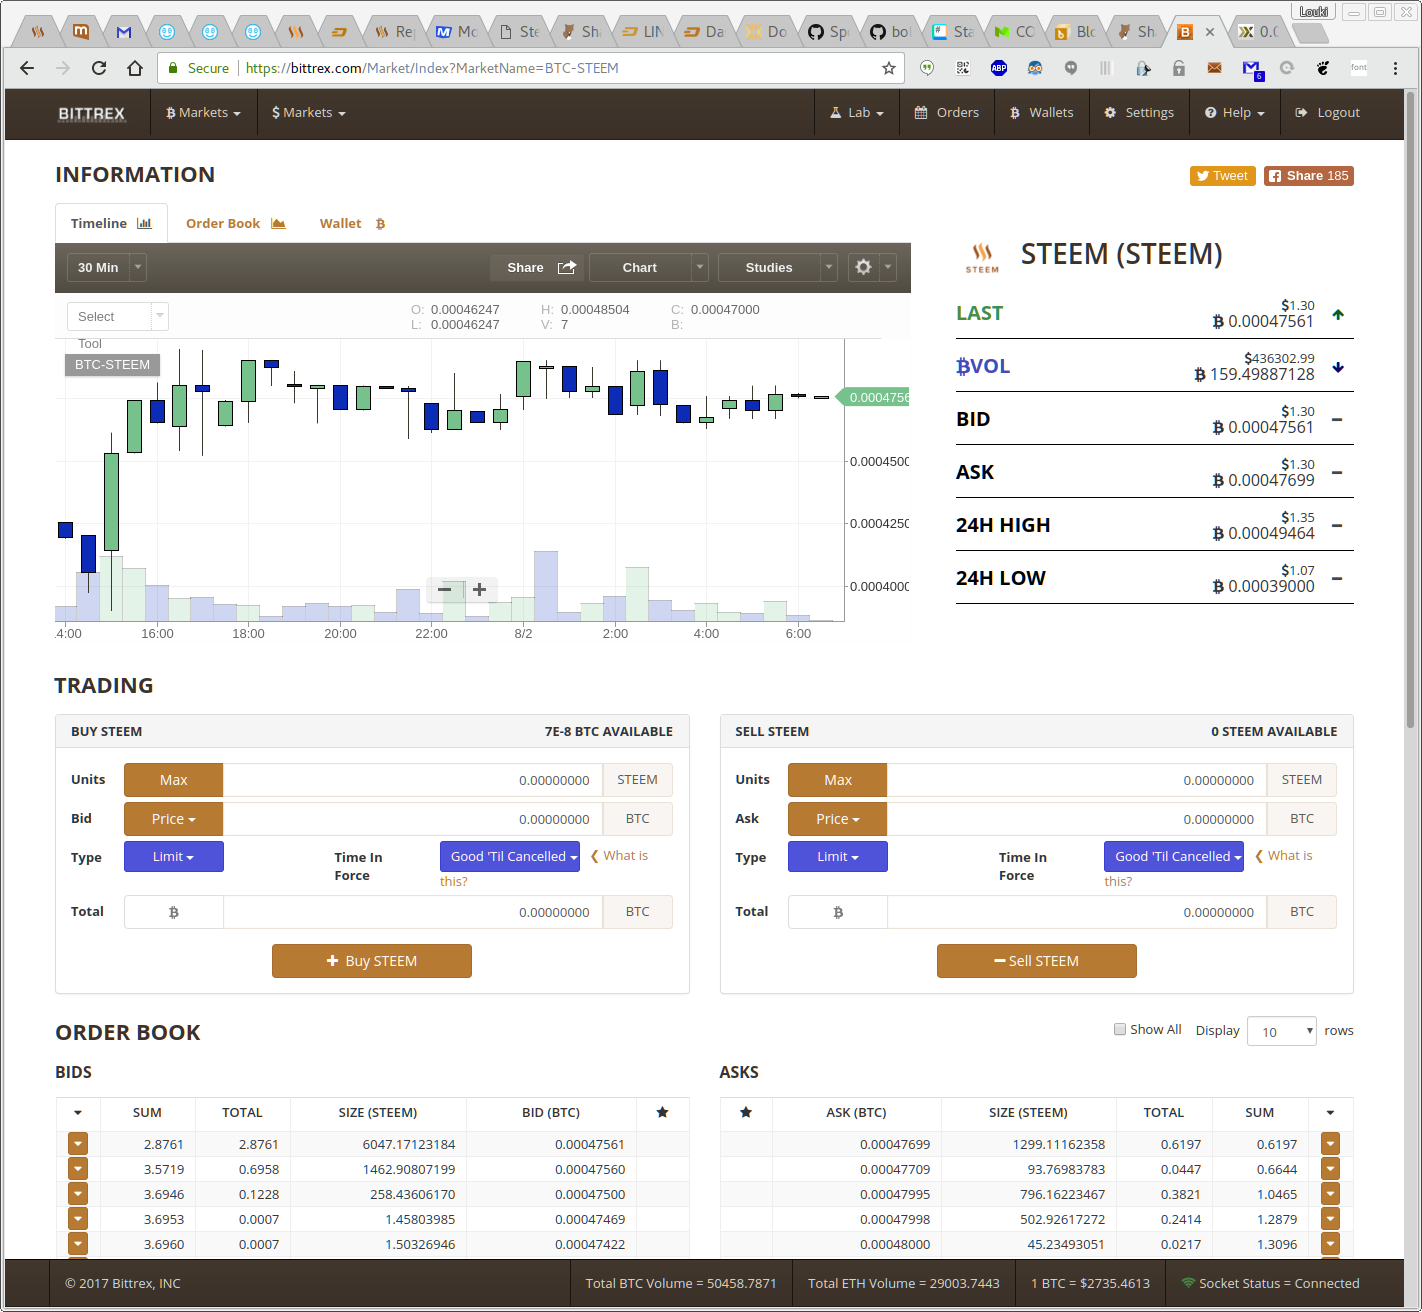Open action menu for ask 0.00047699 row

point(1330,1144)
